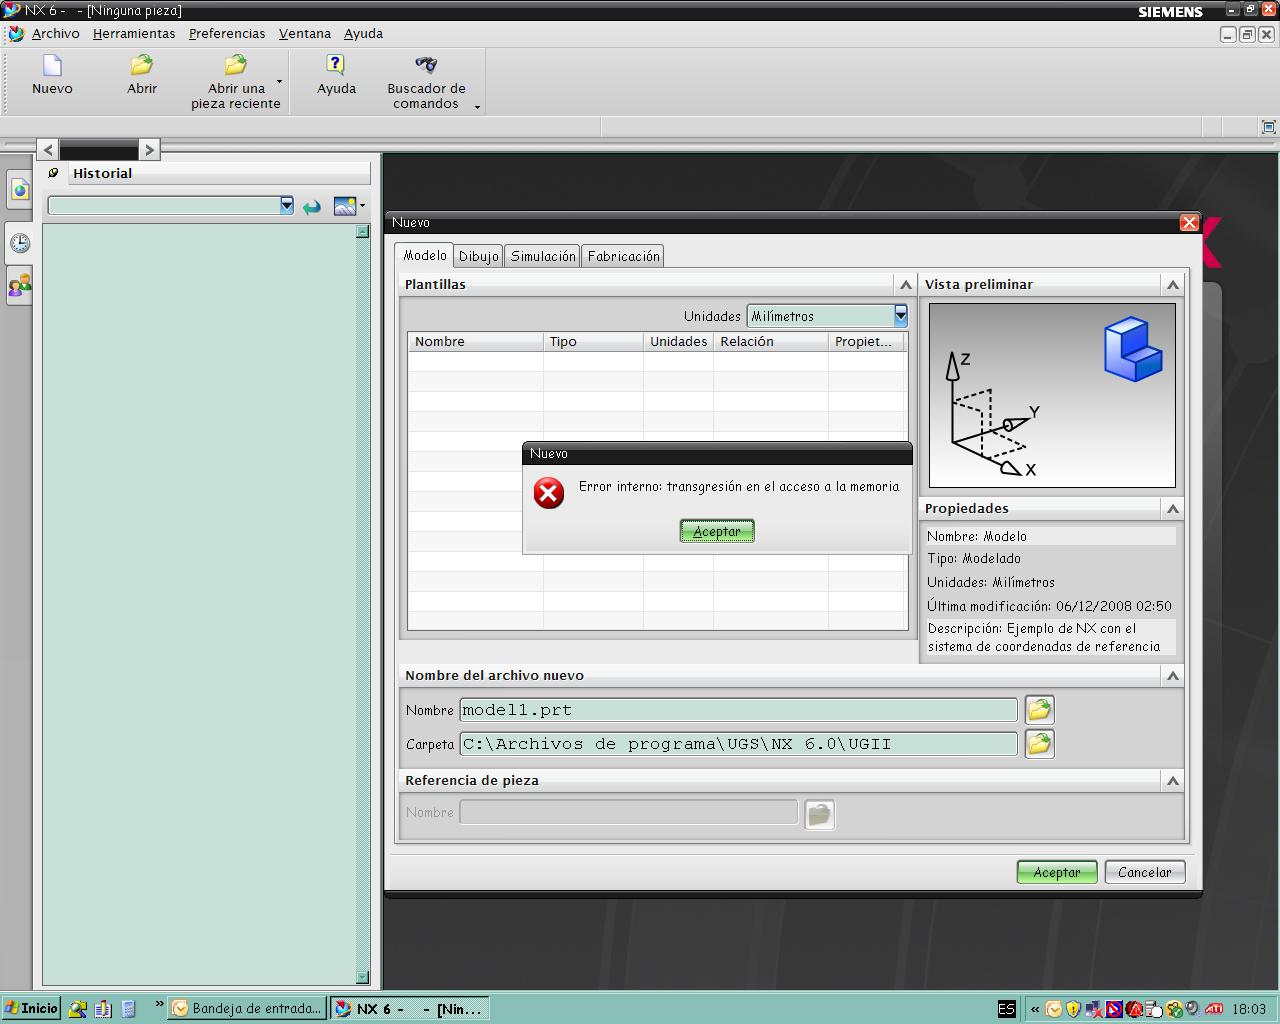Click the ATI tray icon
This screenshot has height=1024, width=1280.
(1214, 1009)
